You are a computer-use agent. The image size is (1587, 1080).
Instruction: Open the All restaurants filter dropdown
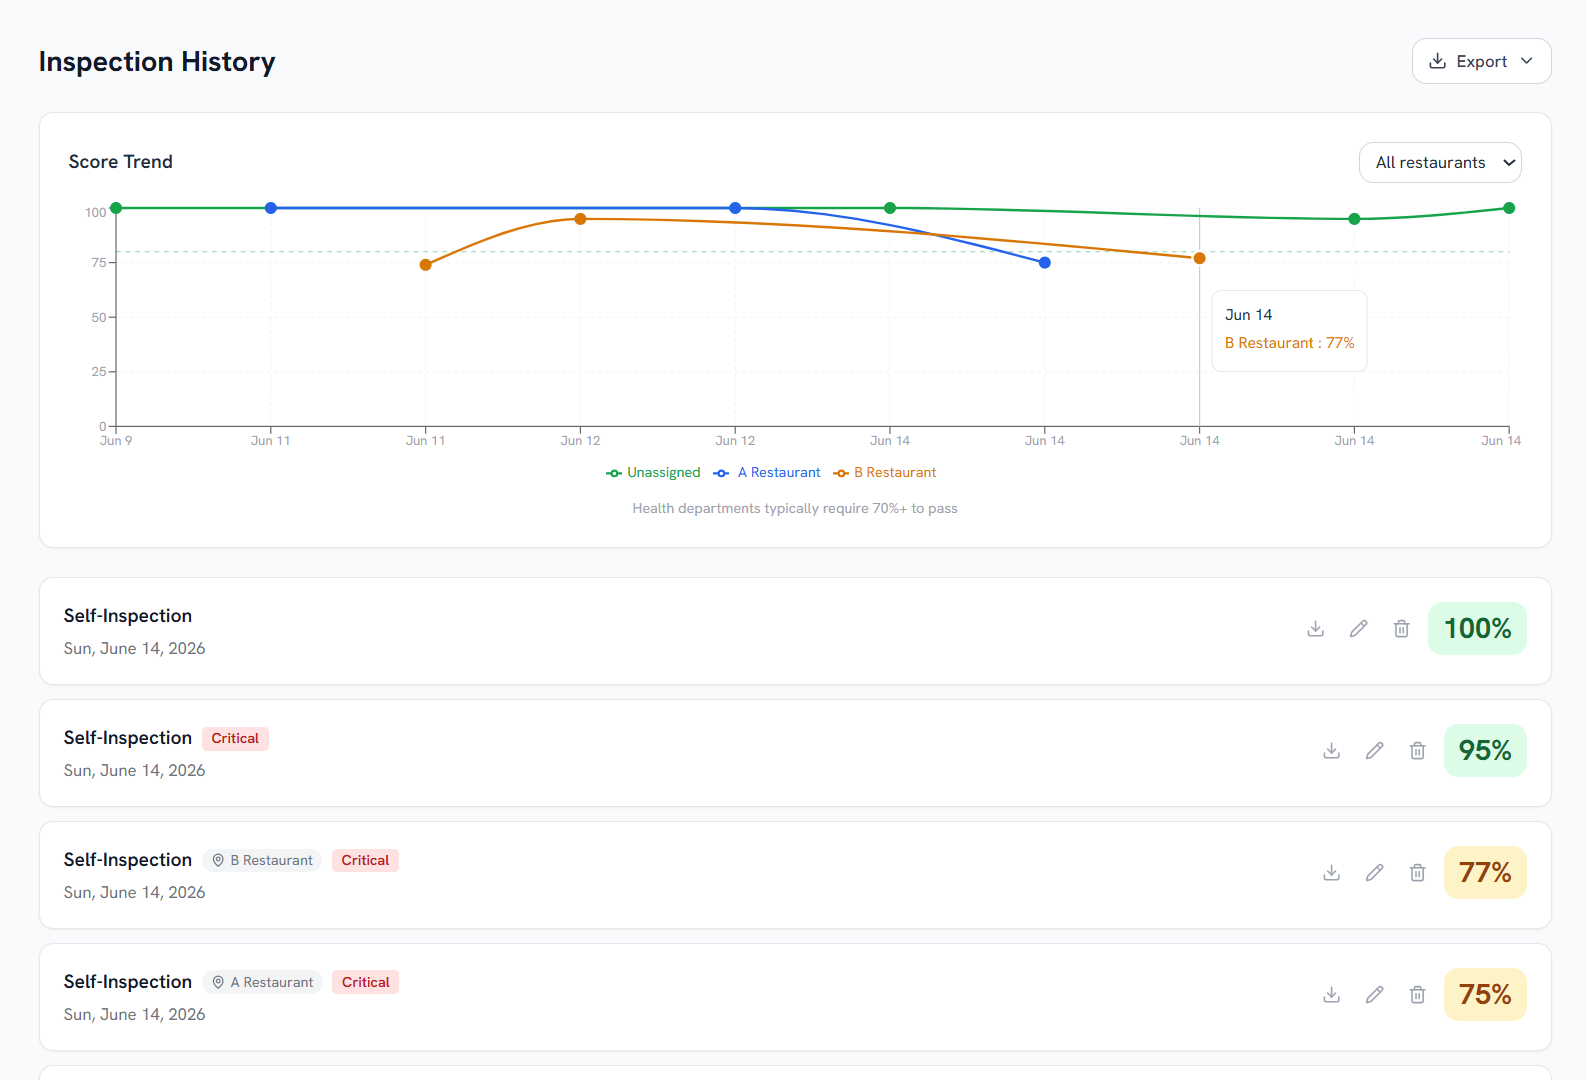tap(1440, 163)
